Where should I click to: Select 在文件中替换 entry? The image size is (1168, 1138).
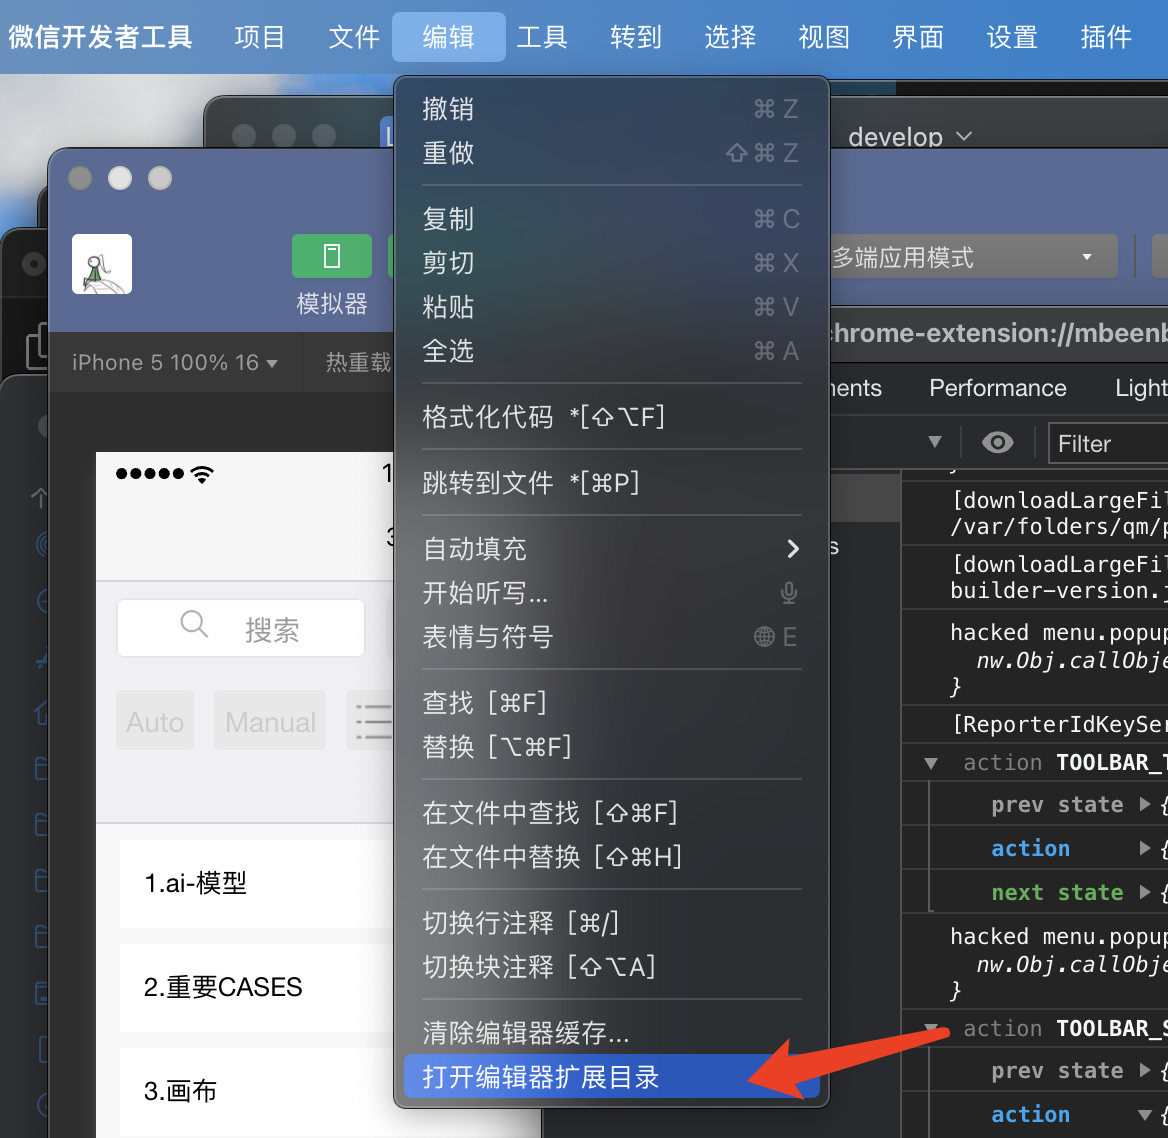click(612, 856)
